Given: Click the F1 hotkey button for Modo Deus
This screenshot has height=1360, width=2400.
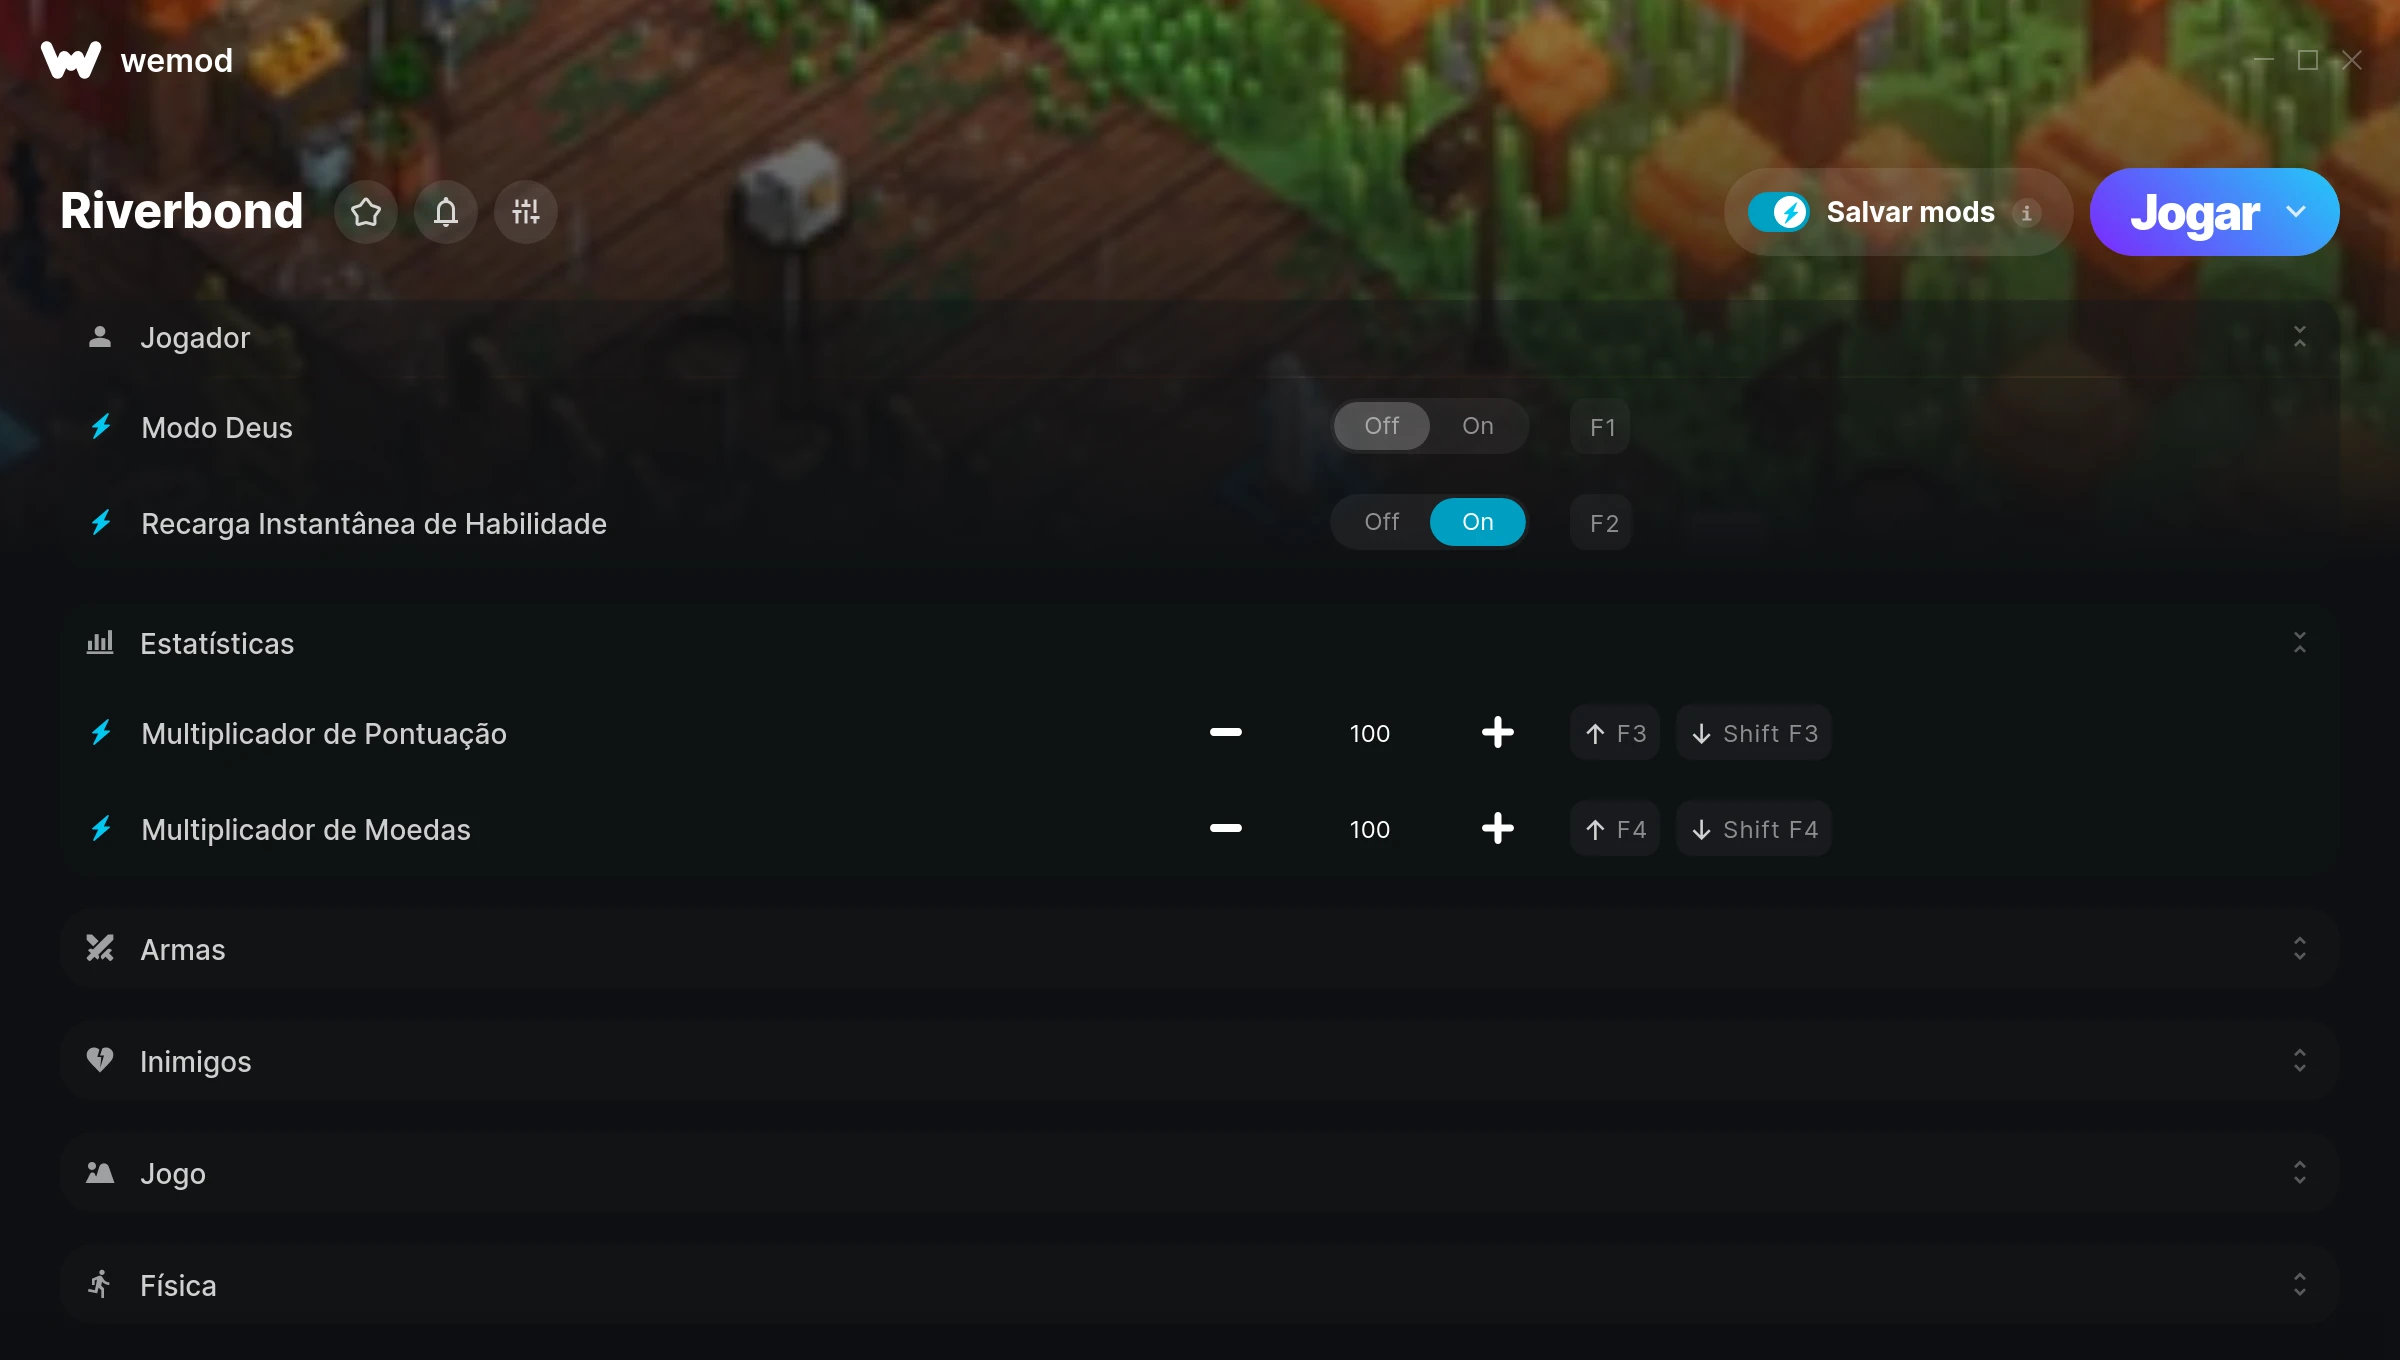Looking at the screenshot, I should pyautogui.click(x=1601, y=427).
